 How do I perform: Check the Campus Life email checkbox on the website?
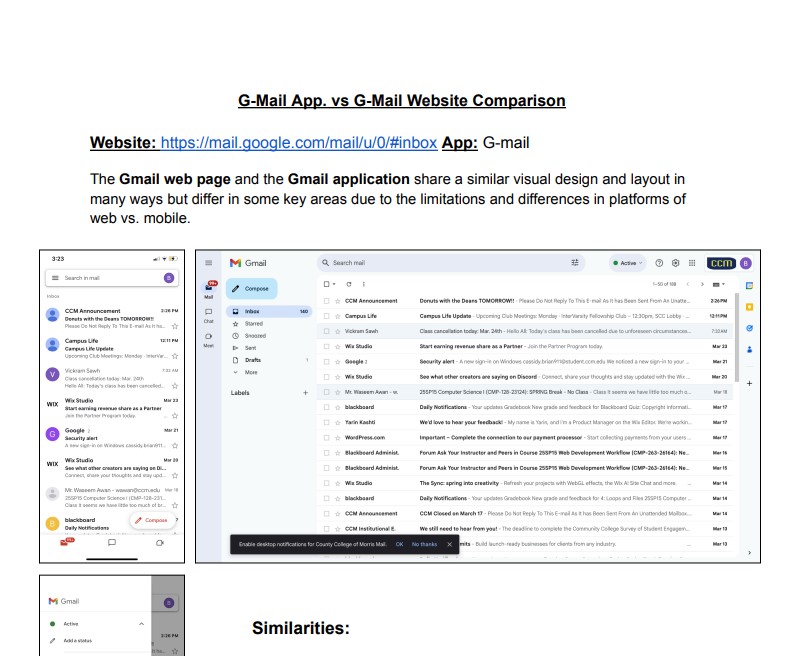click(x=326, y=316)
